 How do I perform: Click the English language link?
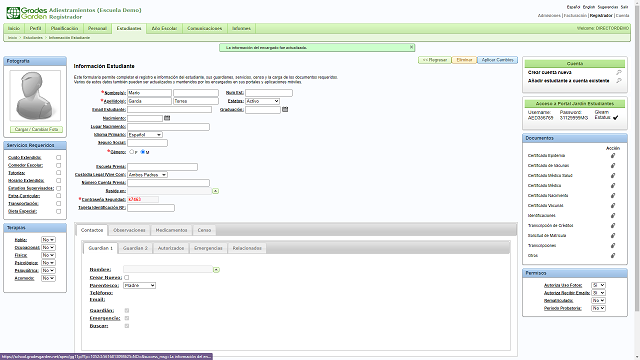click(x=589, y=7)
